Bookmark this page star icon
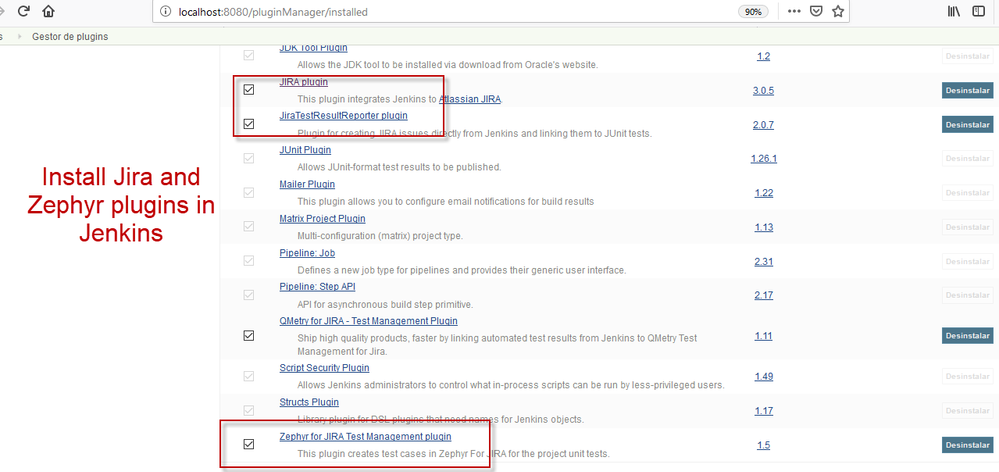 (838, 11)
